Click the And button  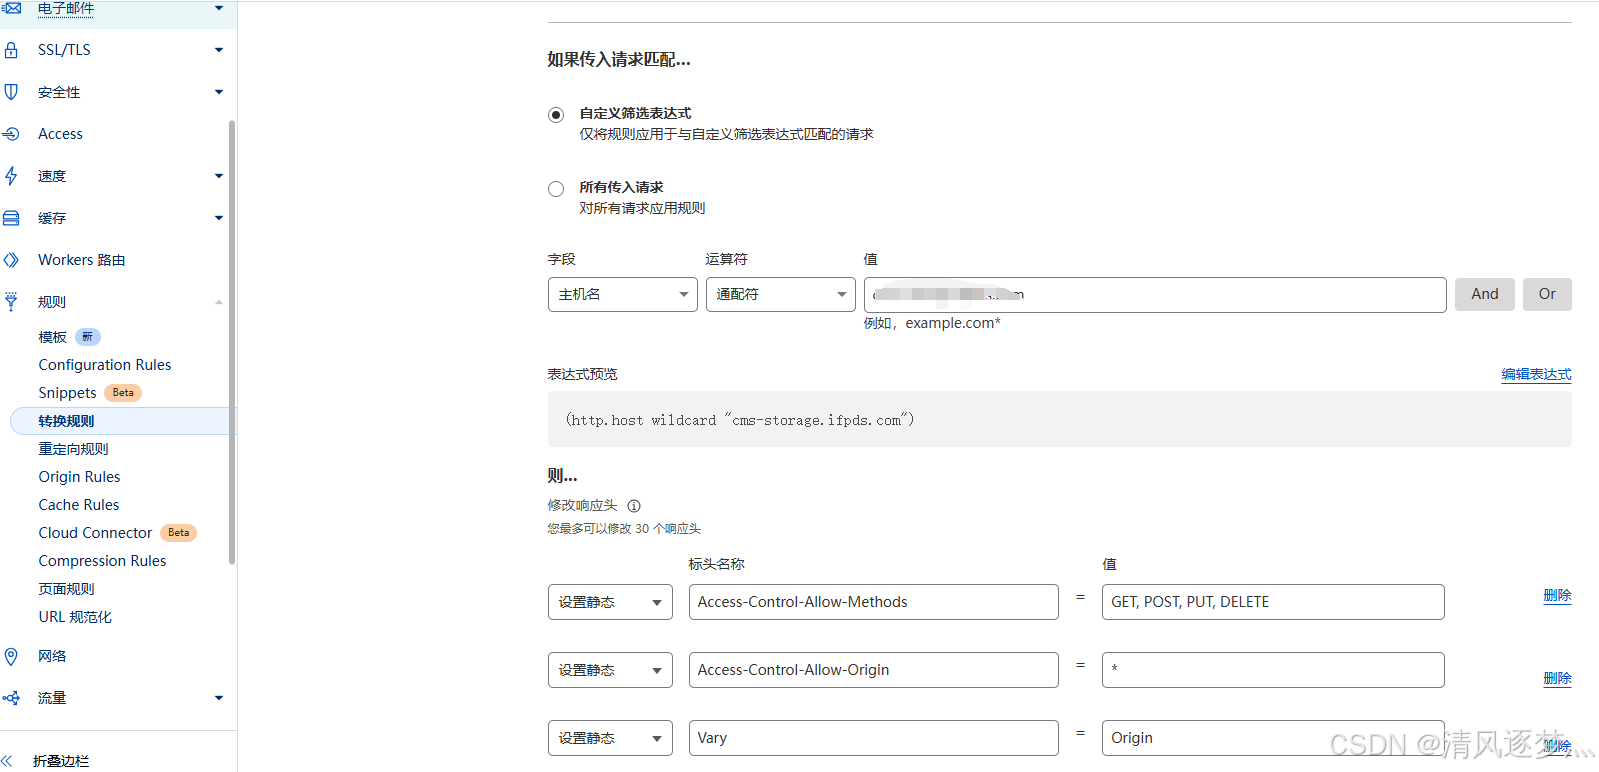point(1485,294)
